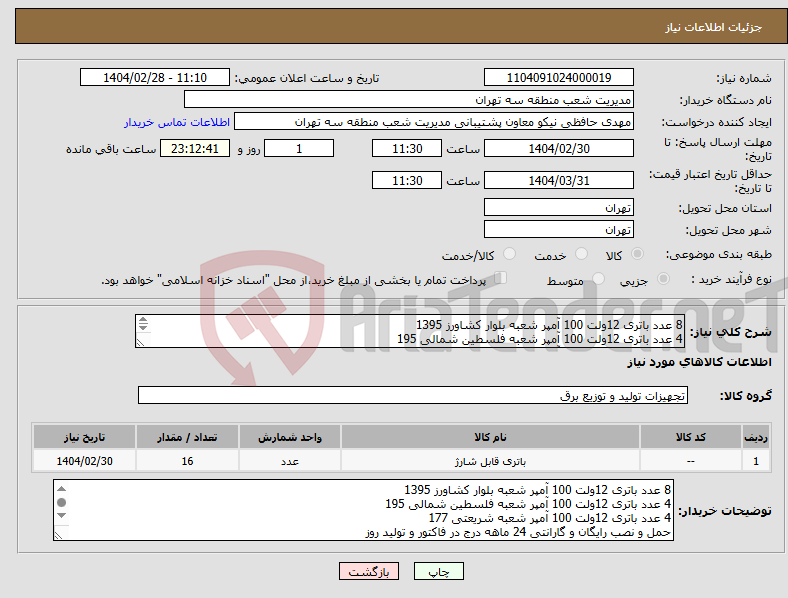Click the چاپ (print) button
This screenshot has width=788, height=598.
click(x=438, y=571)
